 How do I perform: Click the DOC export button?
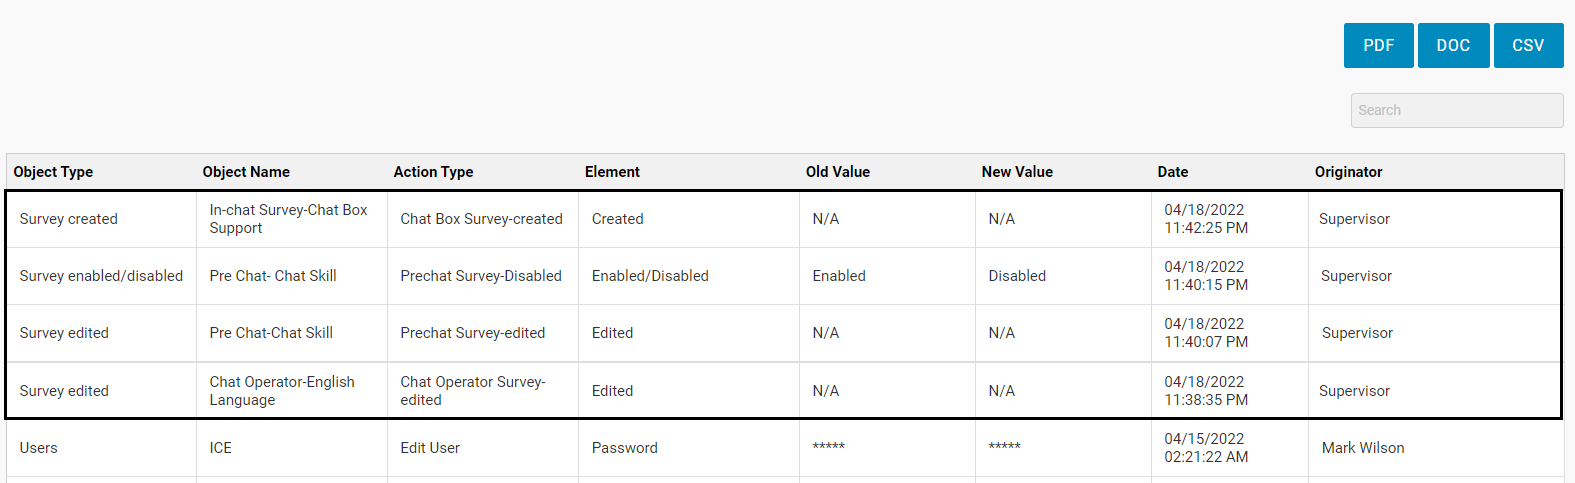(1453, 46)
